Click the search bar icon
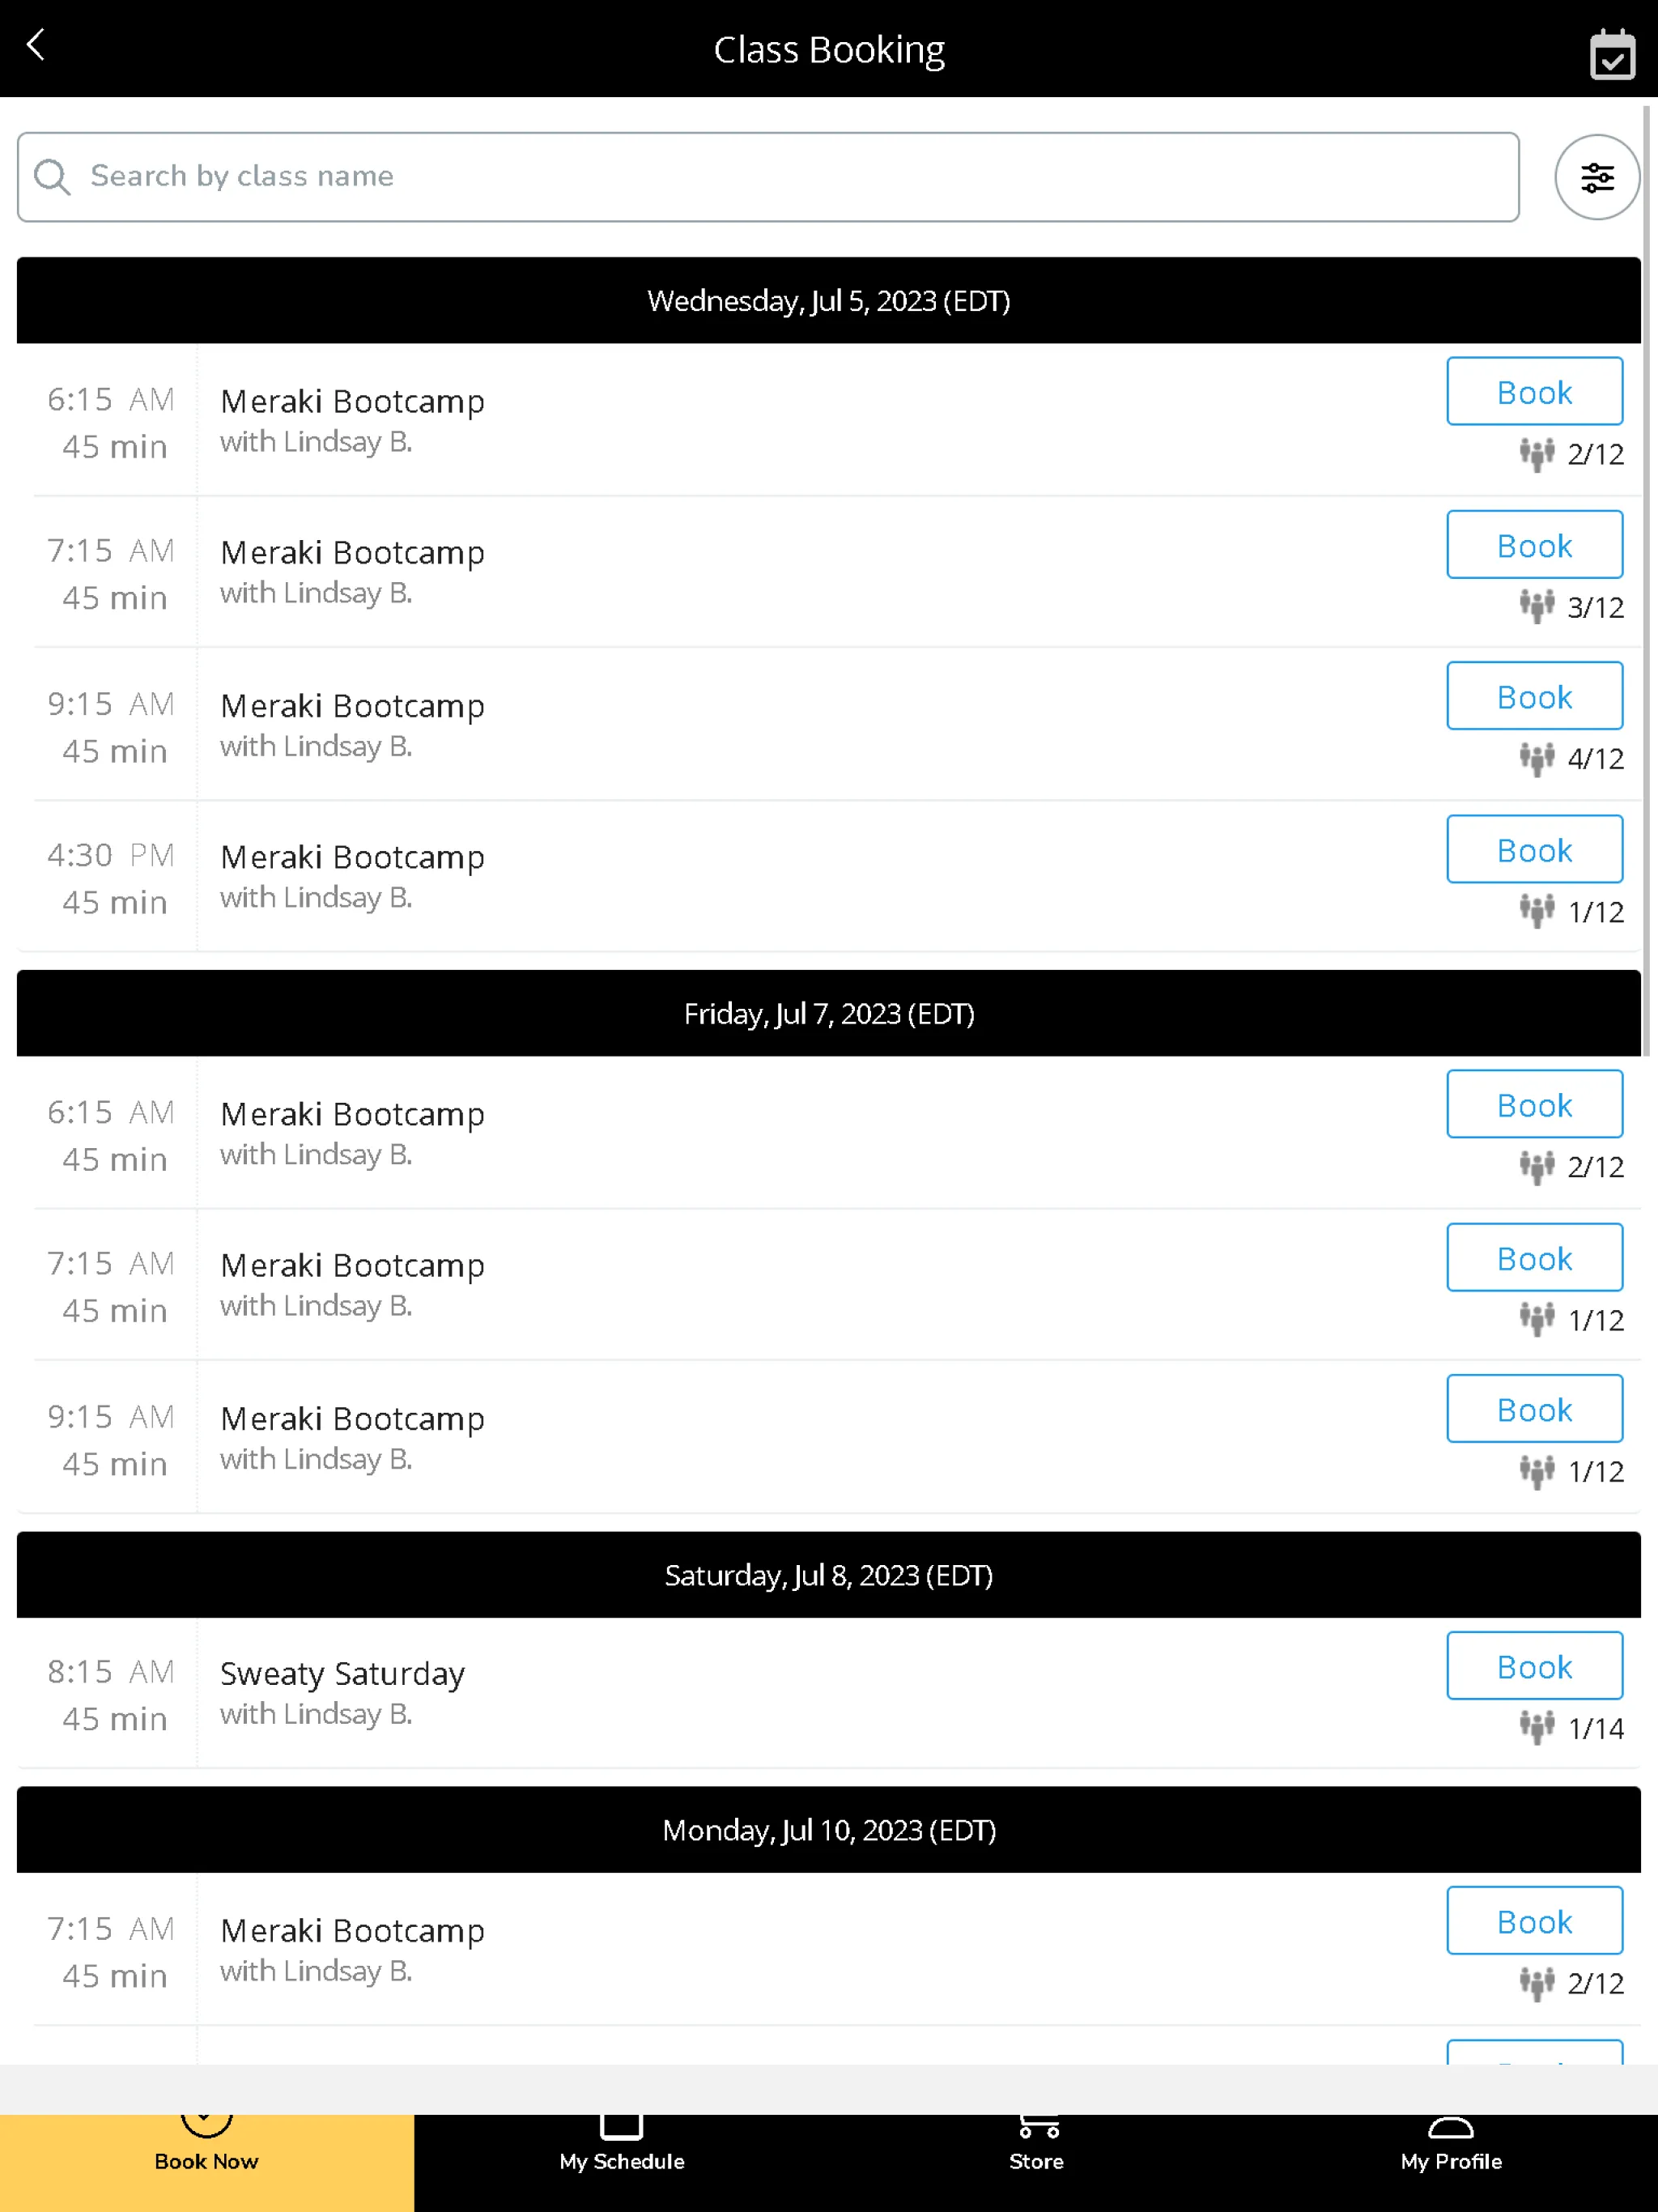 (x=54, y=174)
